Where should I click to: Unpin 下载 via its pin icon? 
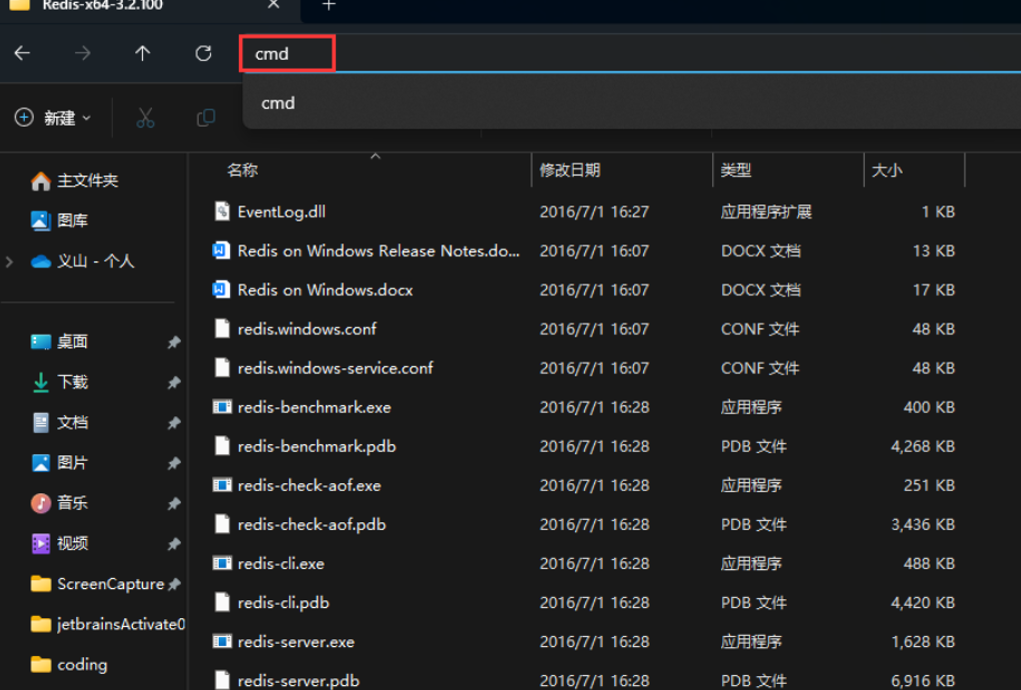point(174,382)
